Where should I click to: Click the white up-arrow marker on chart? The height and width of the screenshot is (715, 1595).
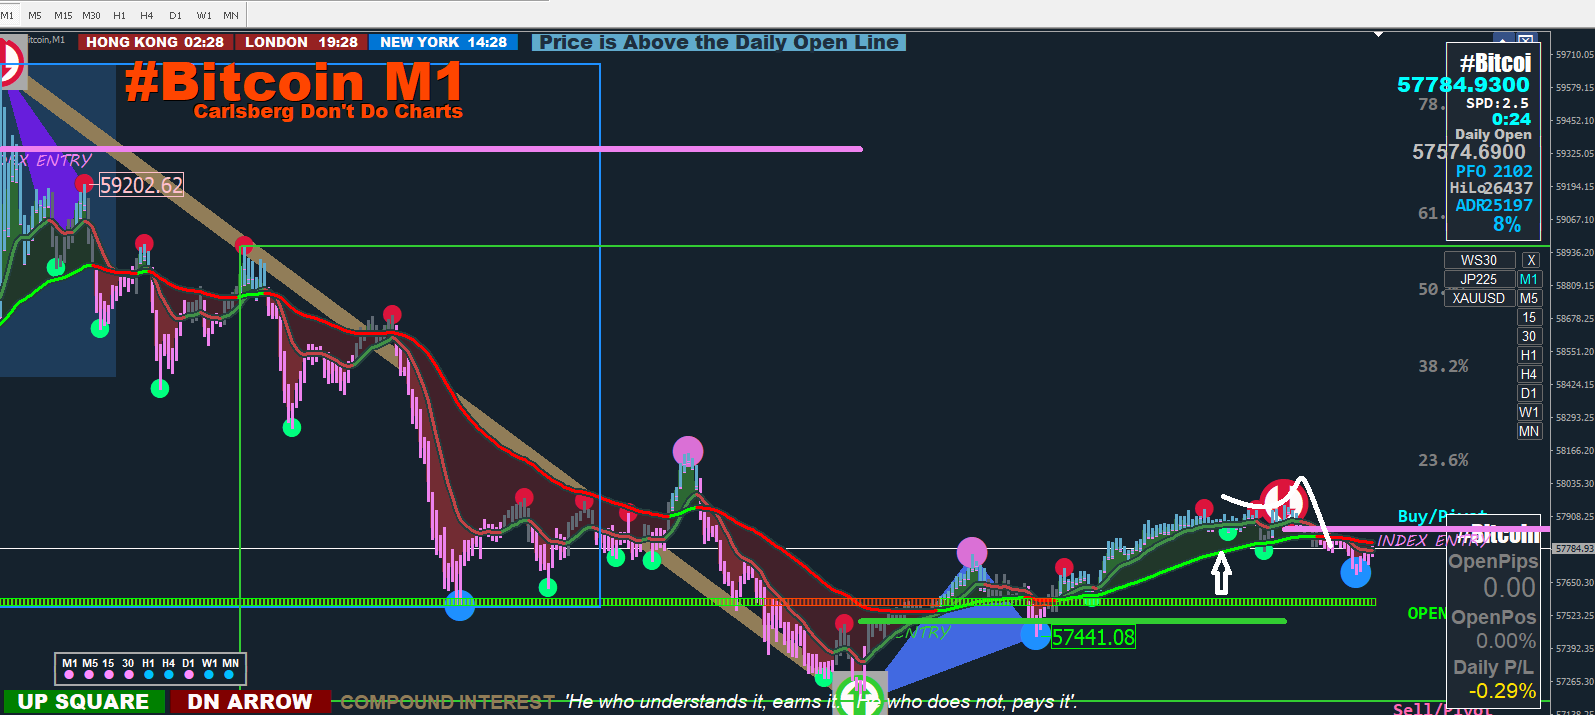[1221, 574]
